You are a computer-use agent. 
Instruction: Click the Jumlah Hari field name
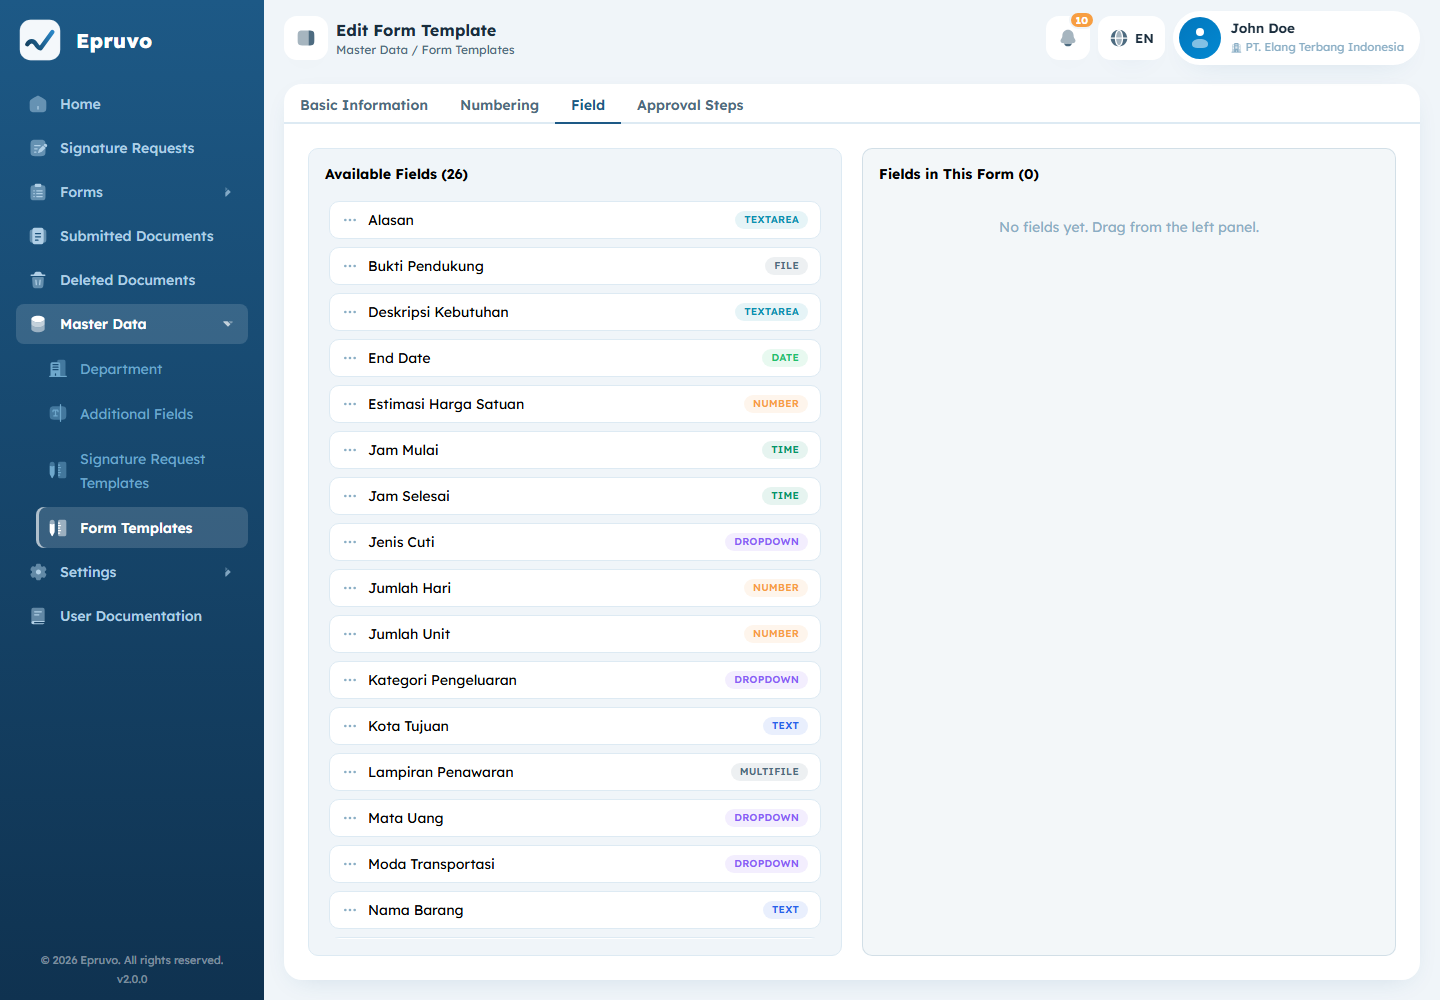[x=409, y=588]
